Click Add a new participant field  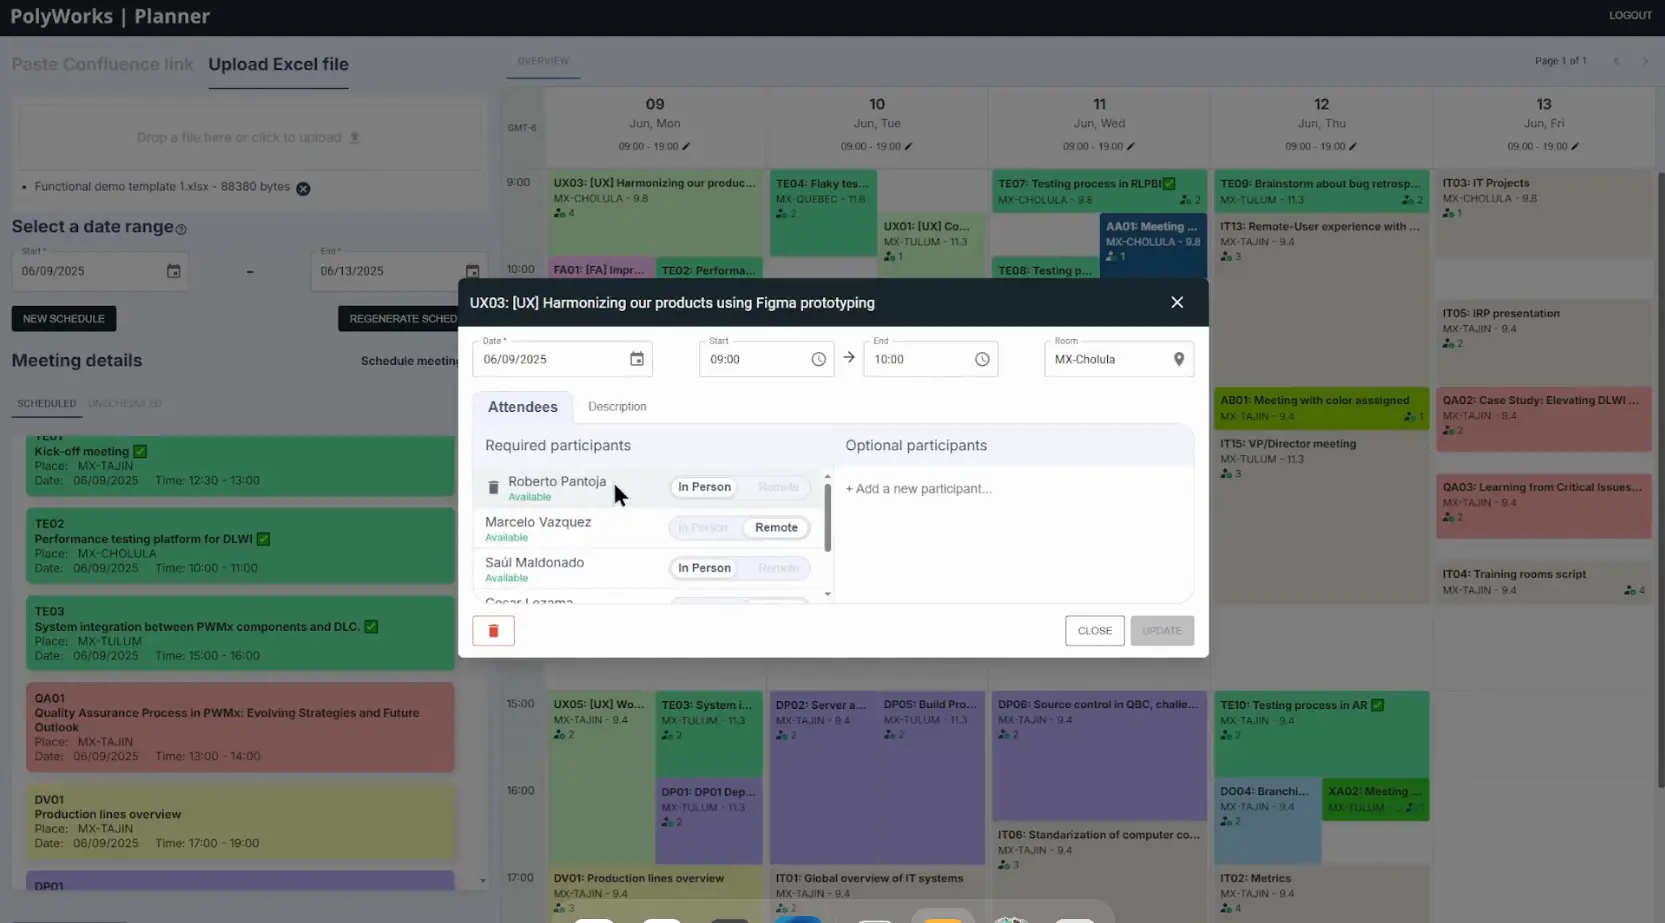(919, 489)
